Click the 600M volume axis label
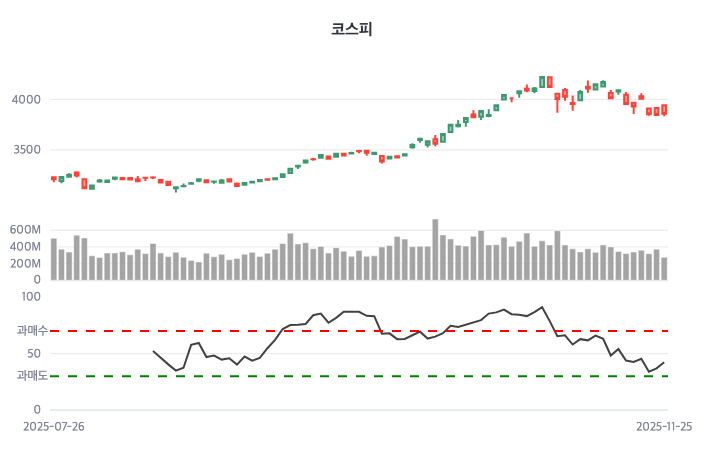The width and height of the screenshot is (704, 450). (x=24, y=230)
